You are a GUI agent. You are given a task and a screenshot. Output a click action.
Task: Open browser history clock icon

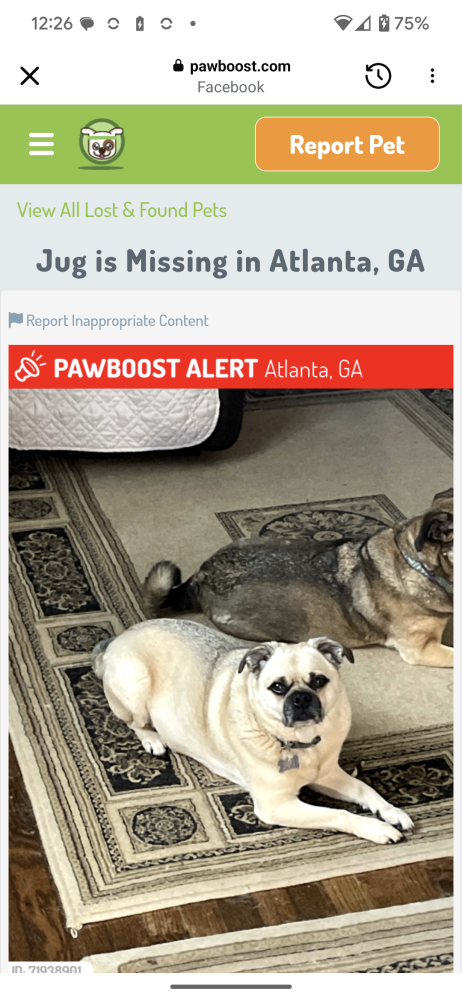tap(378, 77)
